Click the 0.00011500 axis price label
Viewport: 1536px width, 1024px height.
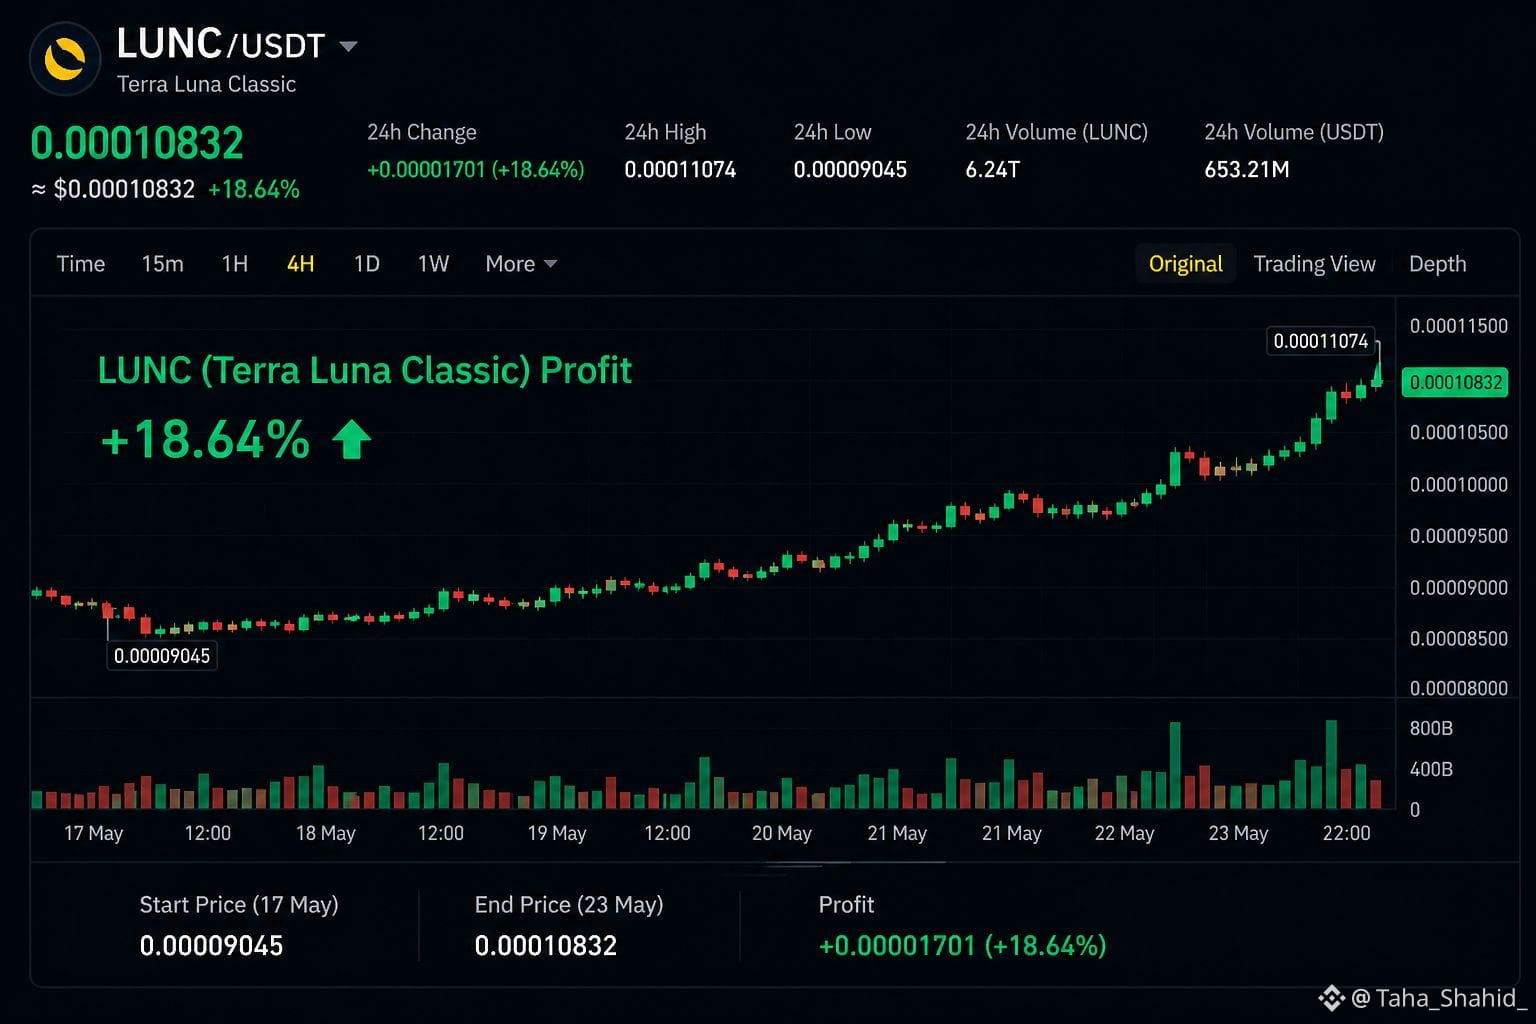[x=1458, y=326]
